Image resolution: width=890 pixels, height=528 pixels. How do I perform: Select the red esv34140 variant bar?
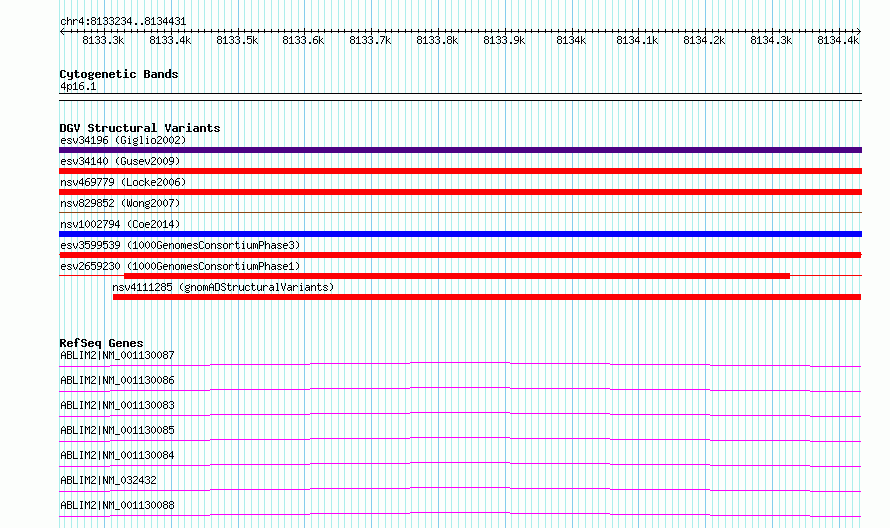tap(460, 171)
